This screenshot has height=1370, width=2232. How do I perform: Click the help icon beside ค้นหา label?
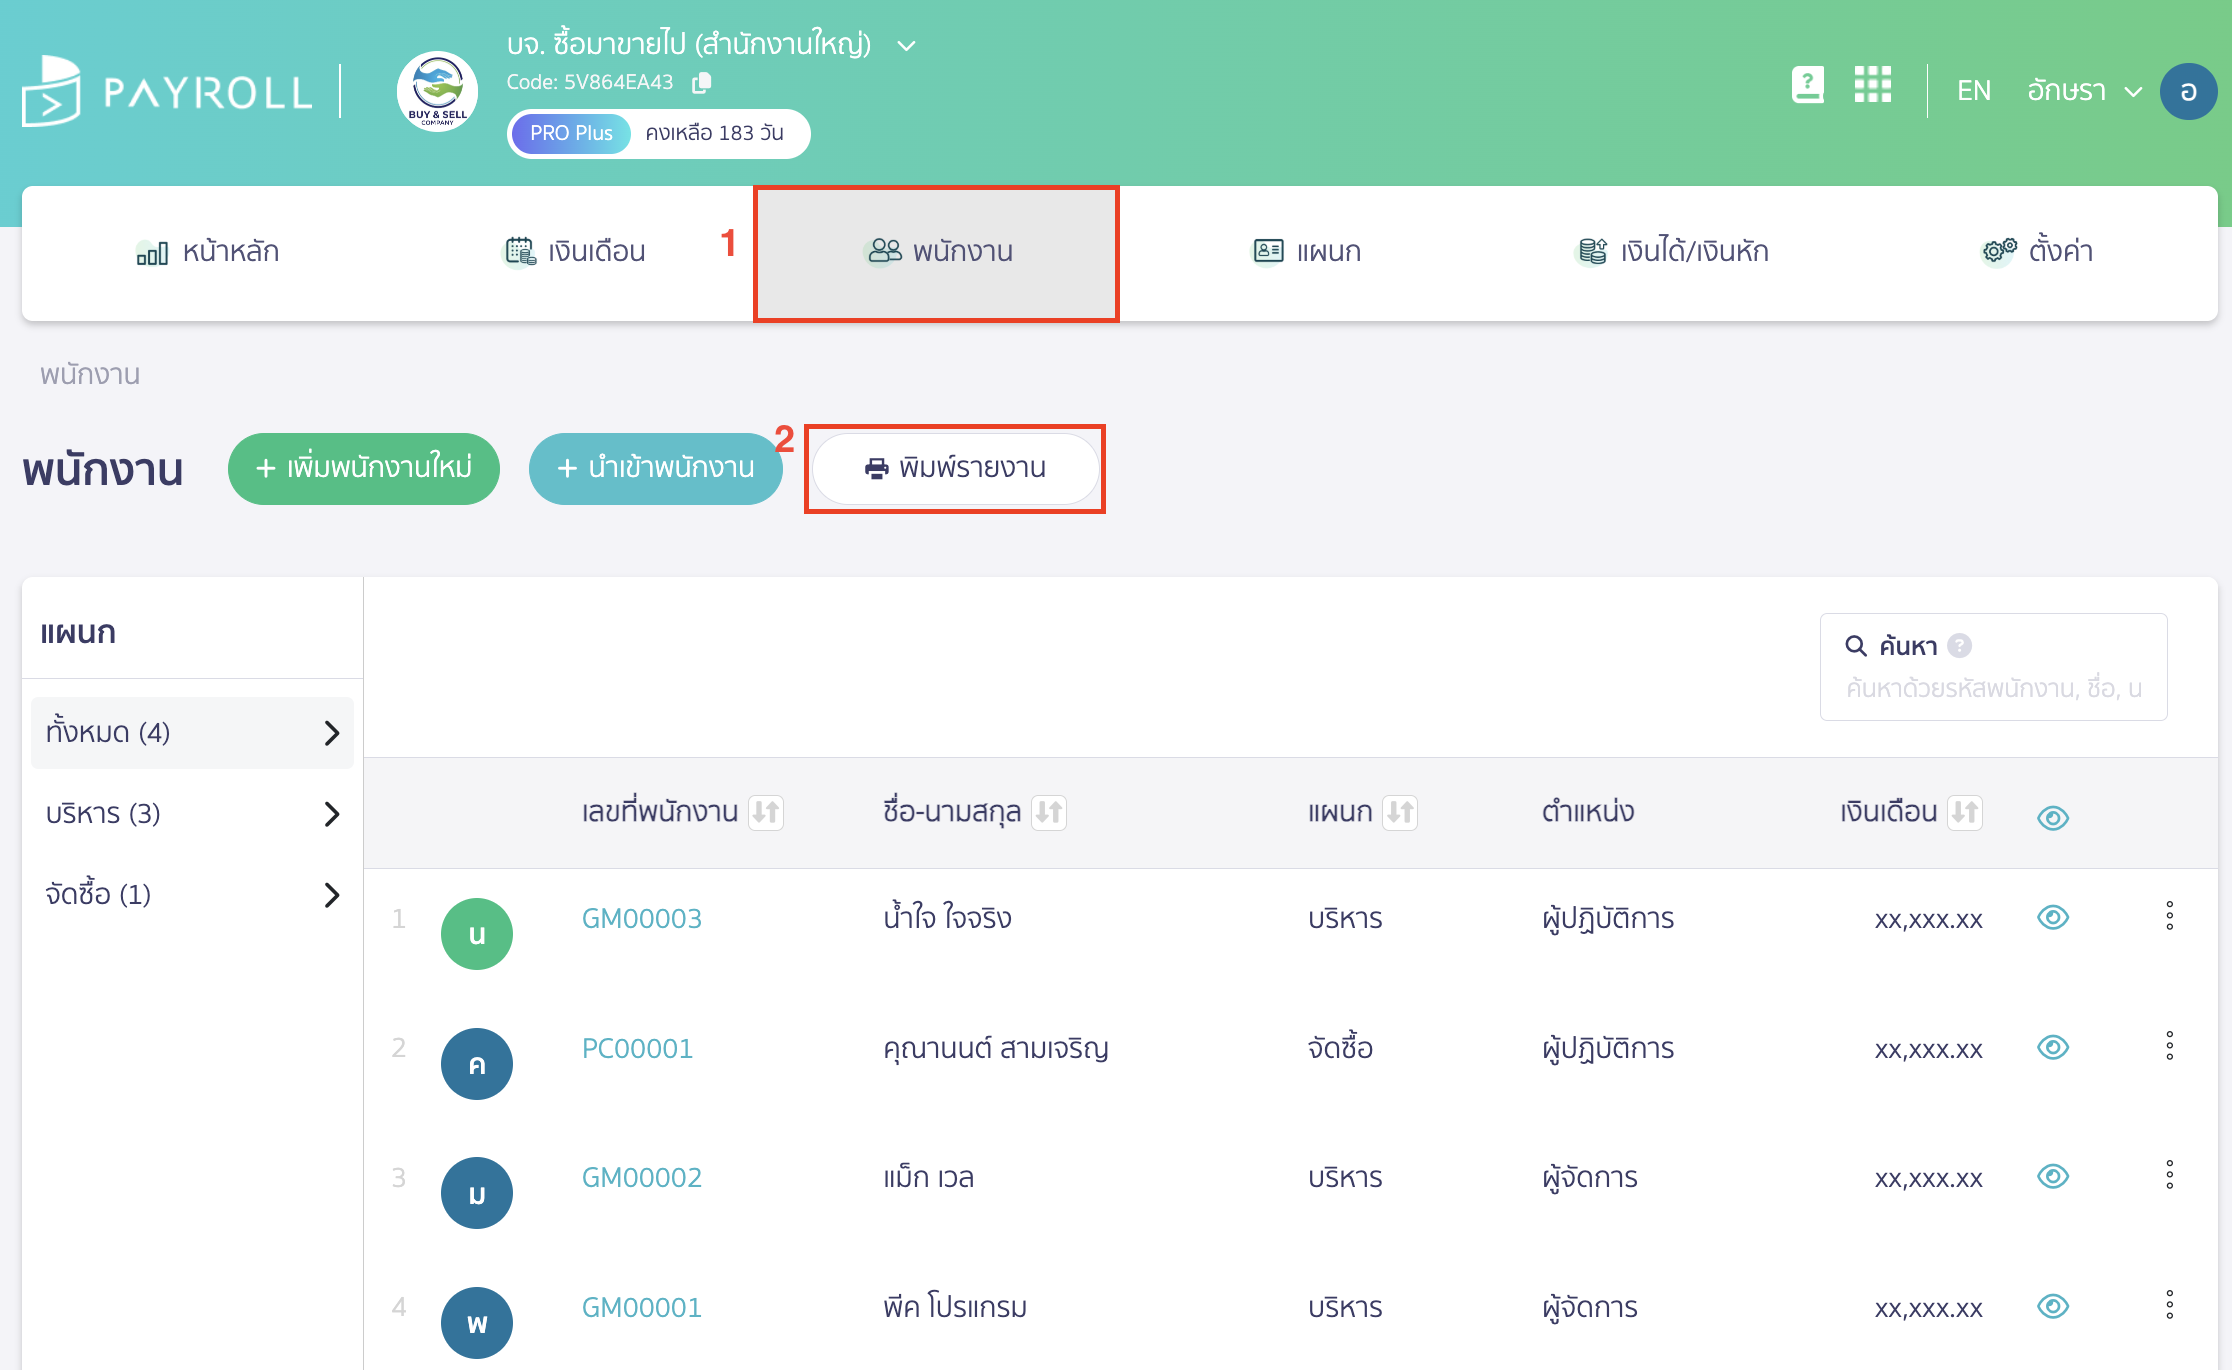tap(1962, 645)
